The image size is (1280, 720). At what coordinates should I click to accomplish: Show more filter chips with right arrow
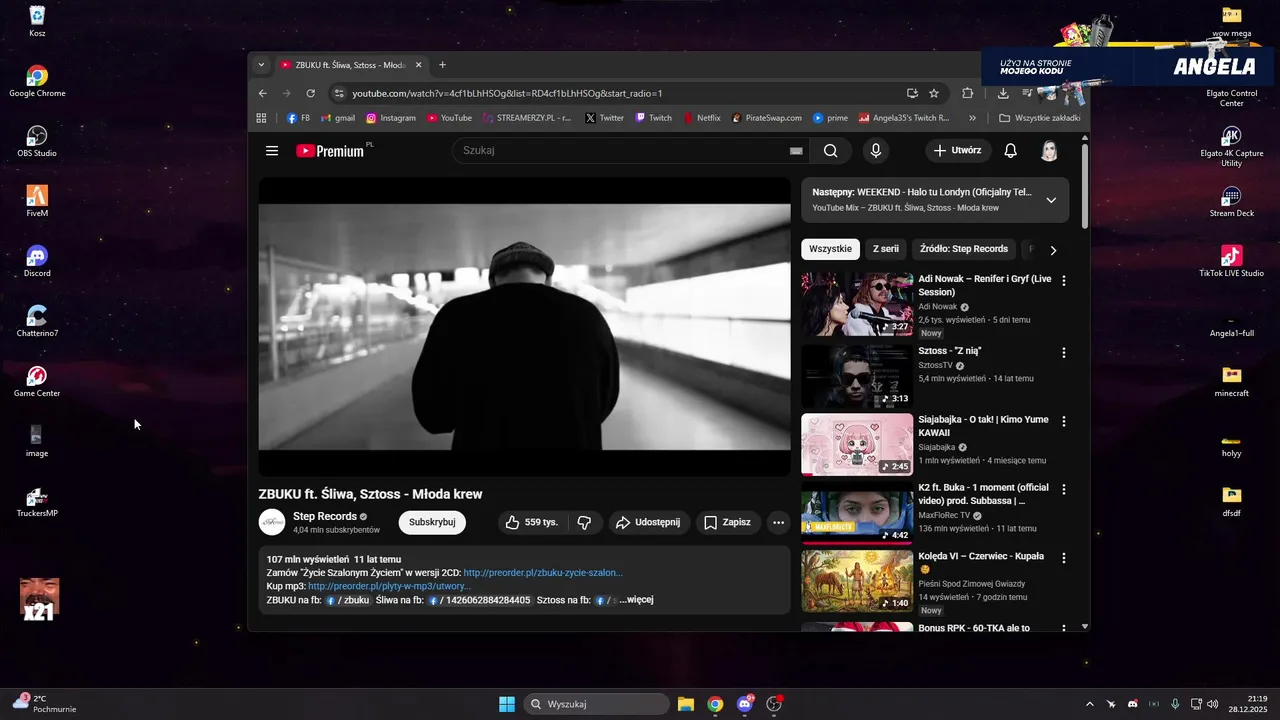pyautogui.click(x=1053, y=250)
